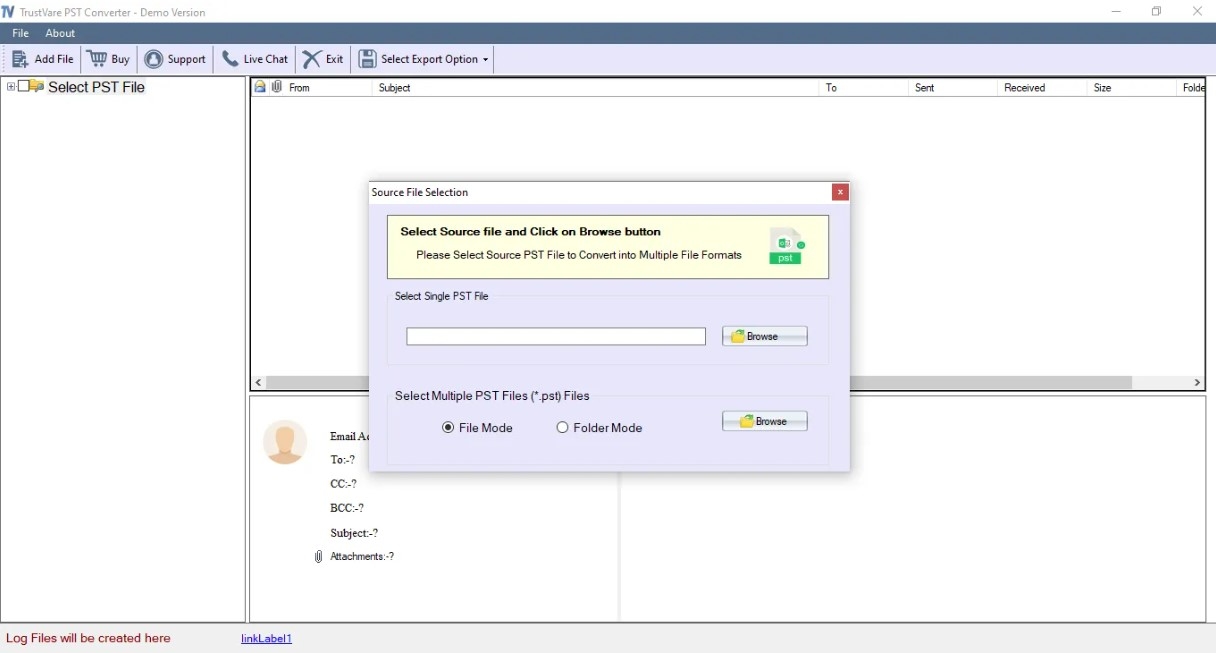1216x653 pixels.
Task: Click the pst file icon in dialog
Action: click(x=786, y=246)
